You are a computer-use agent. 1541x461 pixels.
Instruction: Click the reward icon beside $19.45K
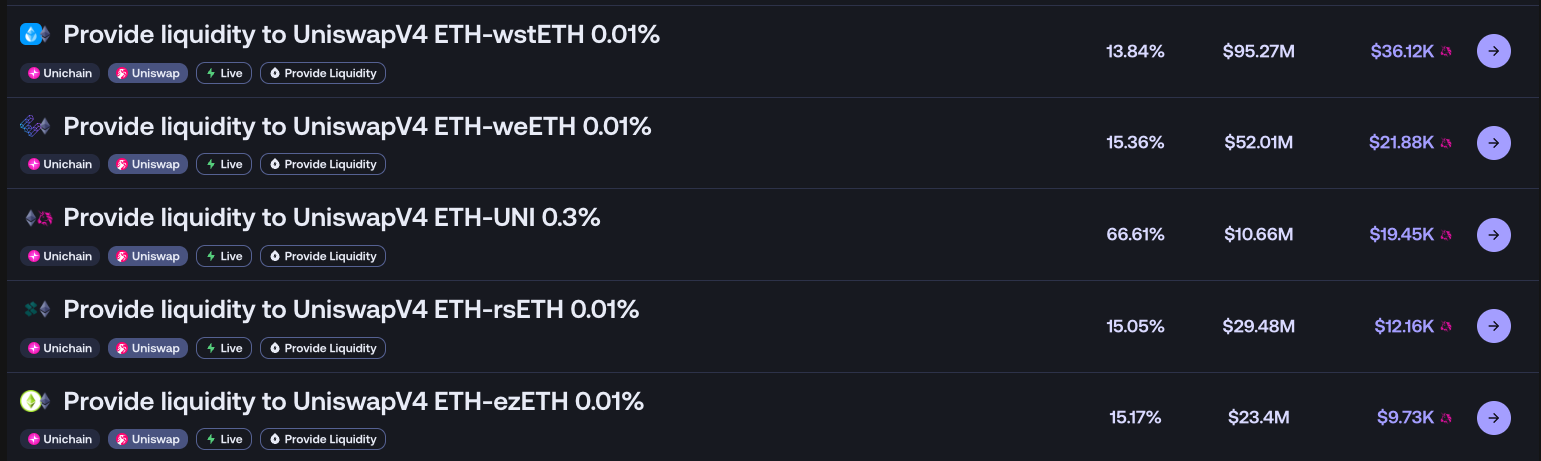click(x=1446, y=235)
